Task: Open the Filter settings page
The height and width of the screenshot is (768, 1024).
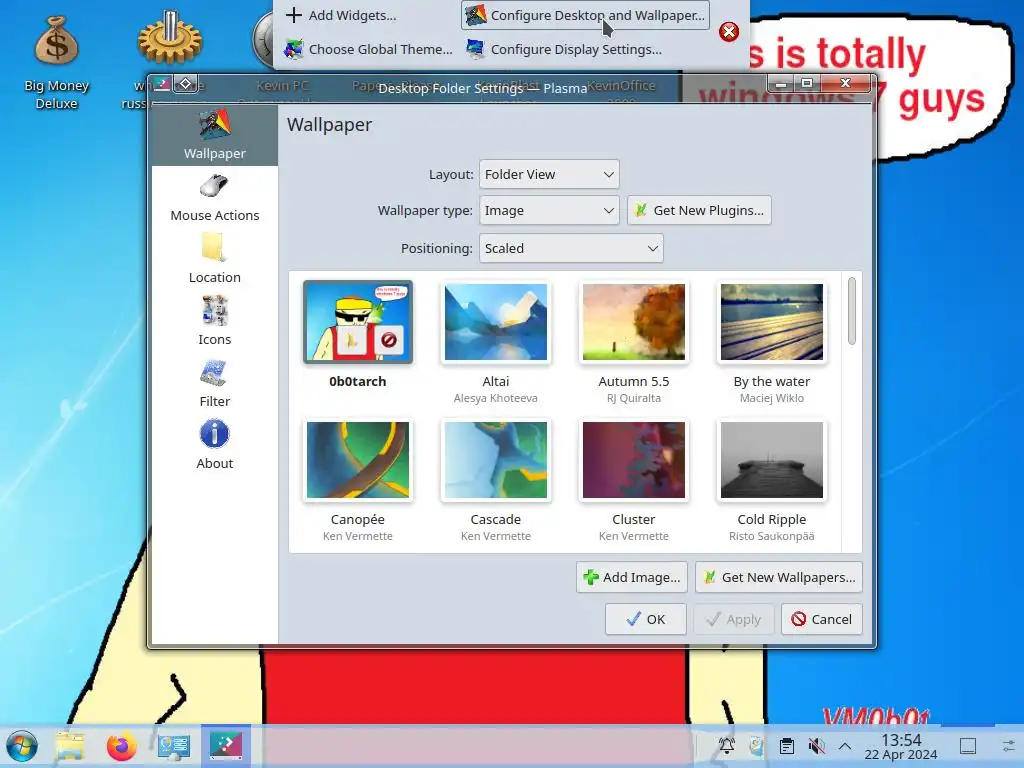Action: tap(214, 383)
